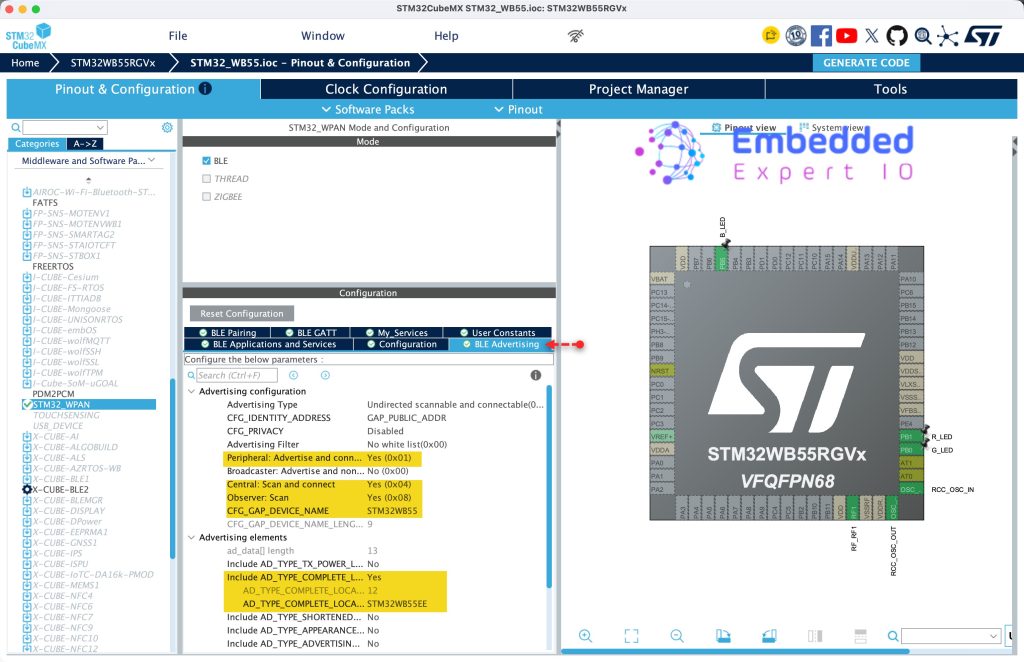Viewport: 1024px width, 662px height.
Task: Click the configuration panel vertical scrollbar
Action: (549, 488)
